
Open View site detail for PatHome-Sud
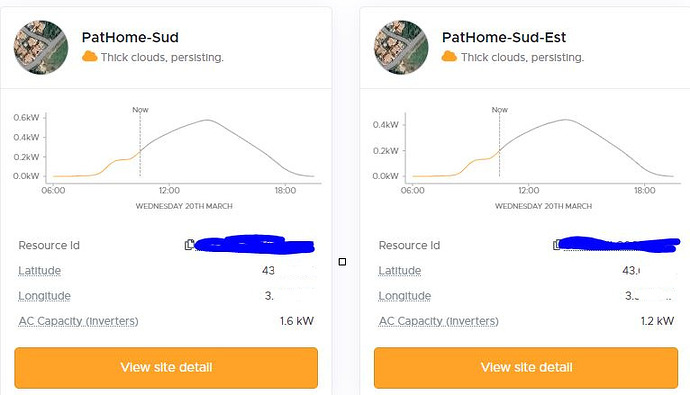tap(166, 368)
